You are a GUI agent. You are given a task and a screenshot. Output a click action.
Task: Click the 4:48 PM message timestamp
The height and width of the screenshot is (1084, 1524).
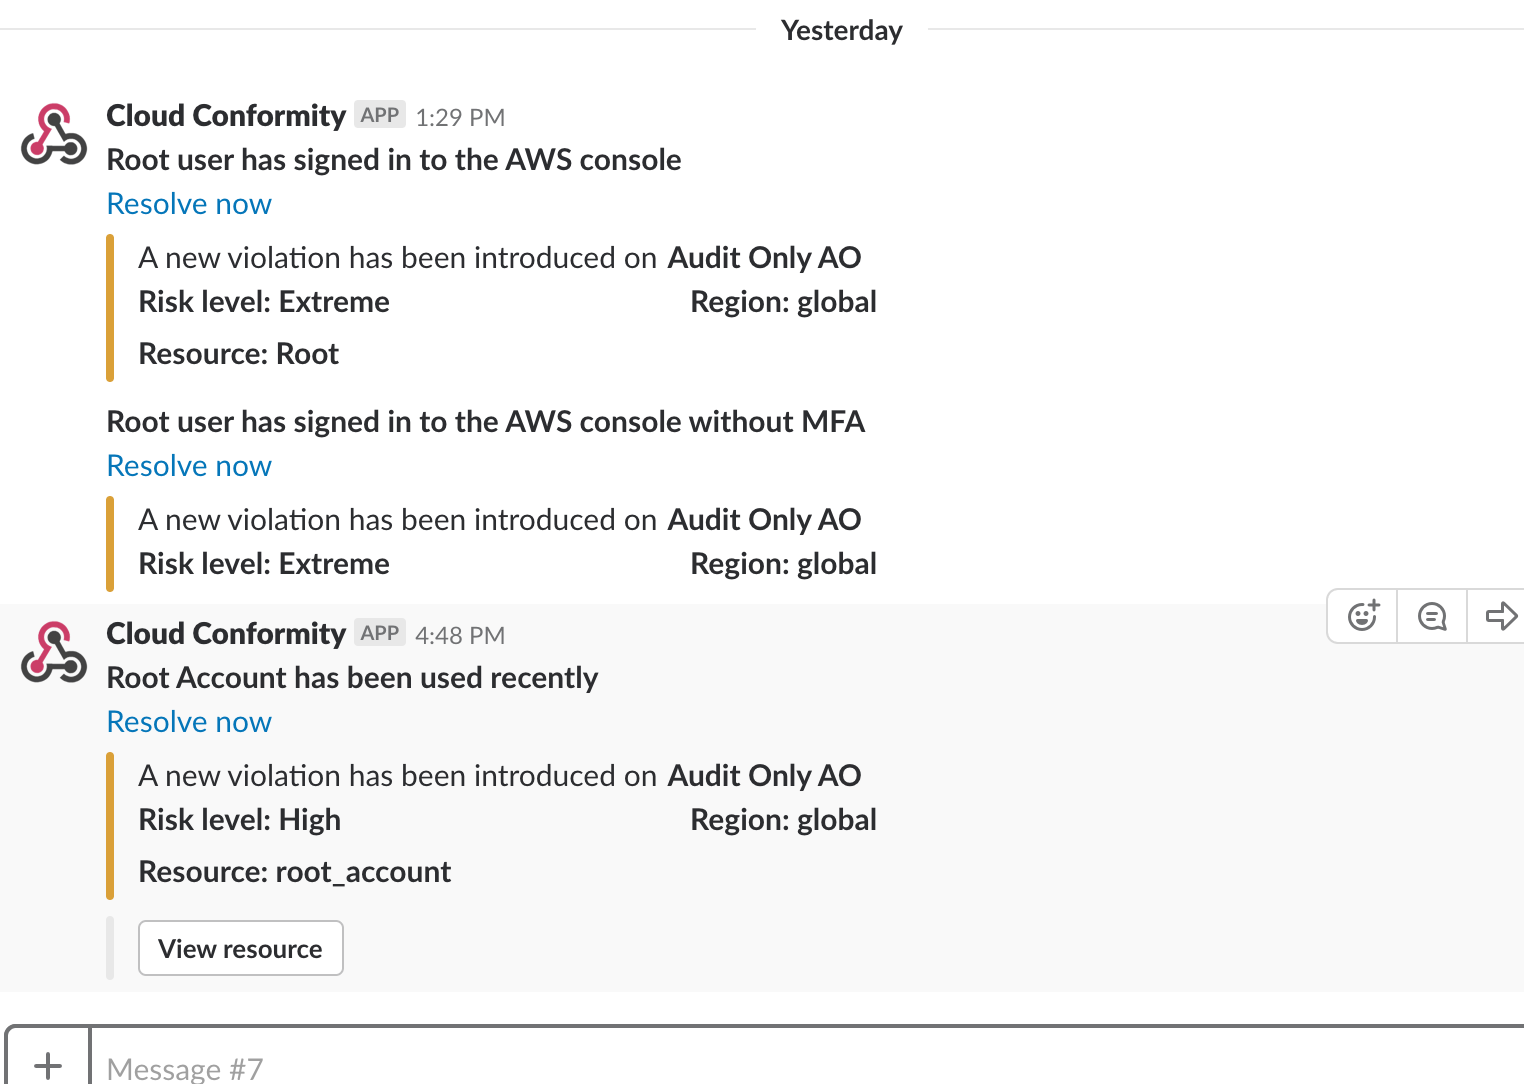click(460, 636)
